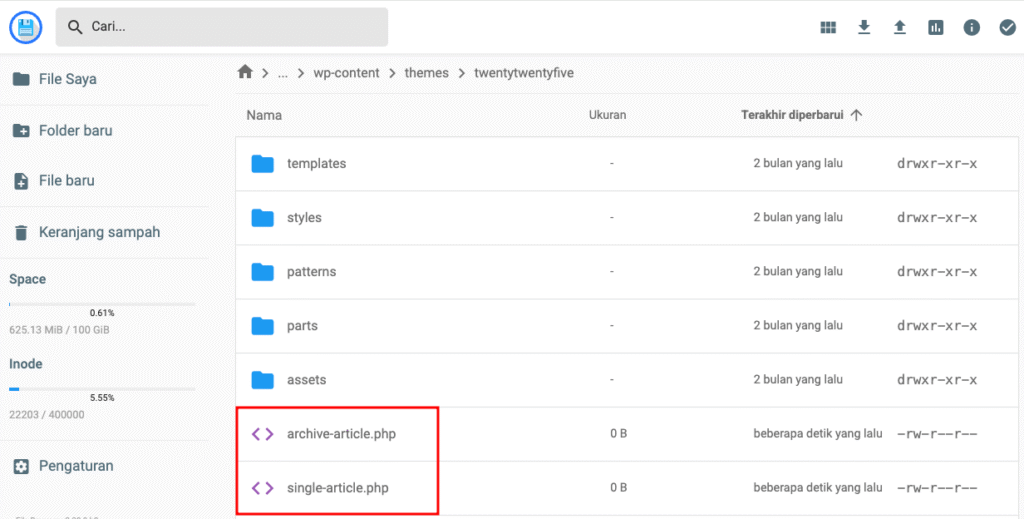Click the File Saya folder icon
This screenshot has width=1024, height=519.
click(x=21, y=79)
